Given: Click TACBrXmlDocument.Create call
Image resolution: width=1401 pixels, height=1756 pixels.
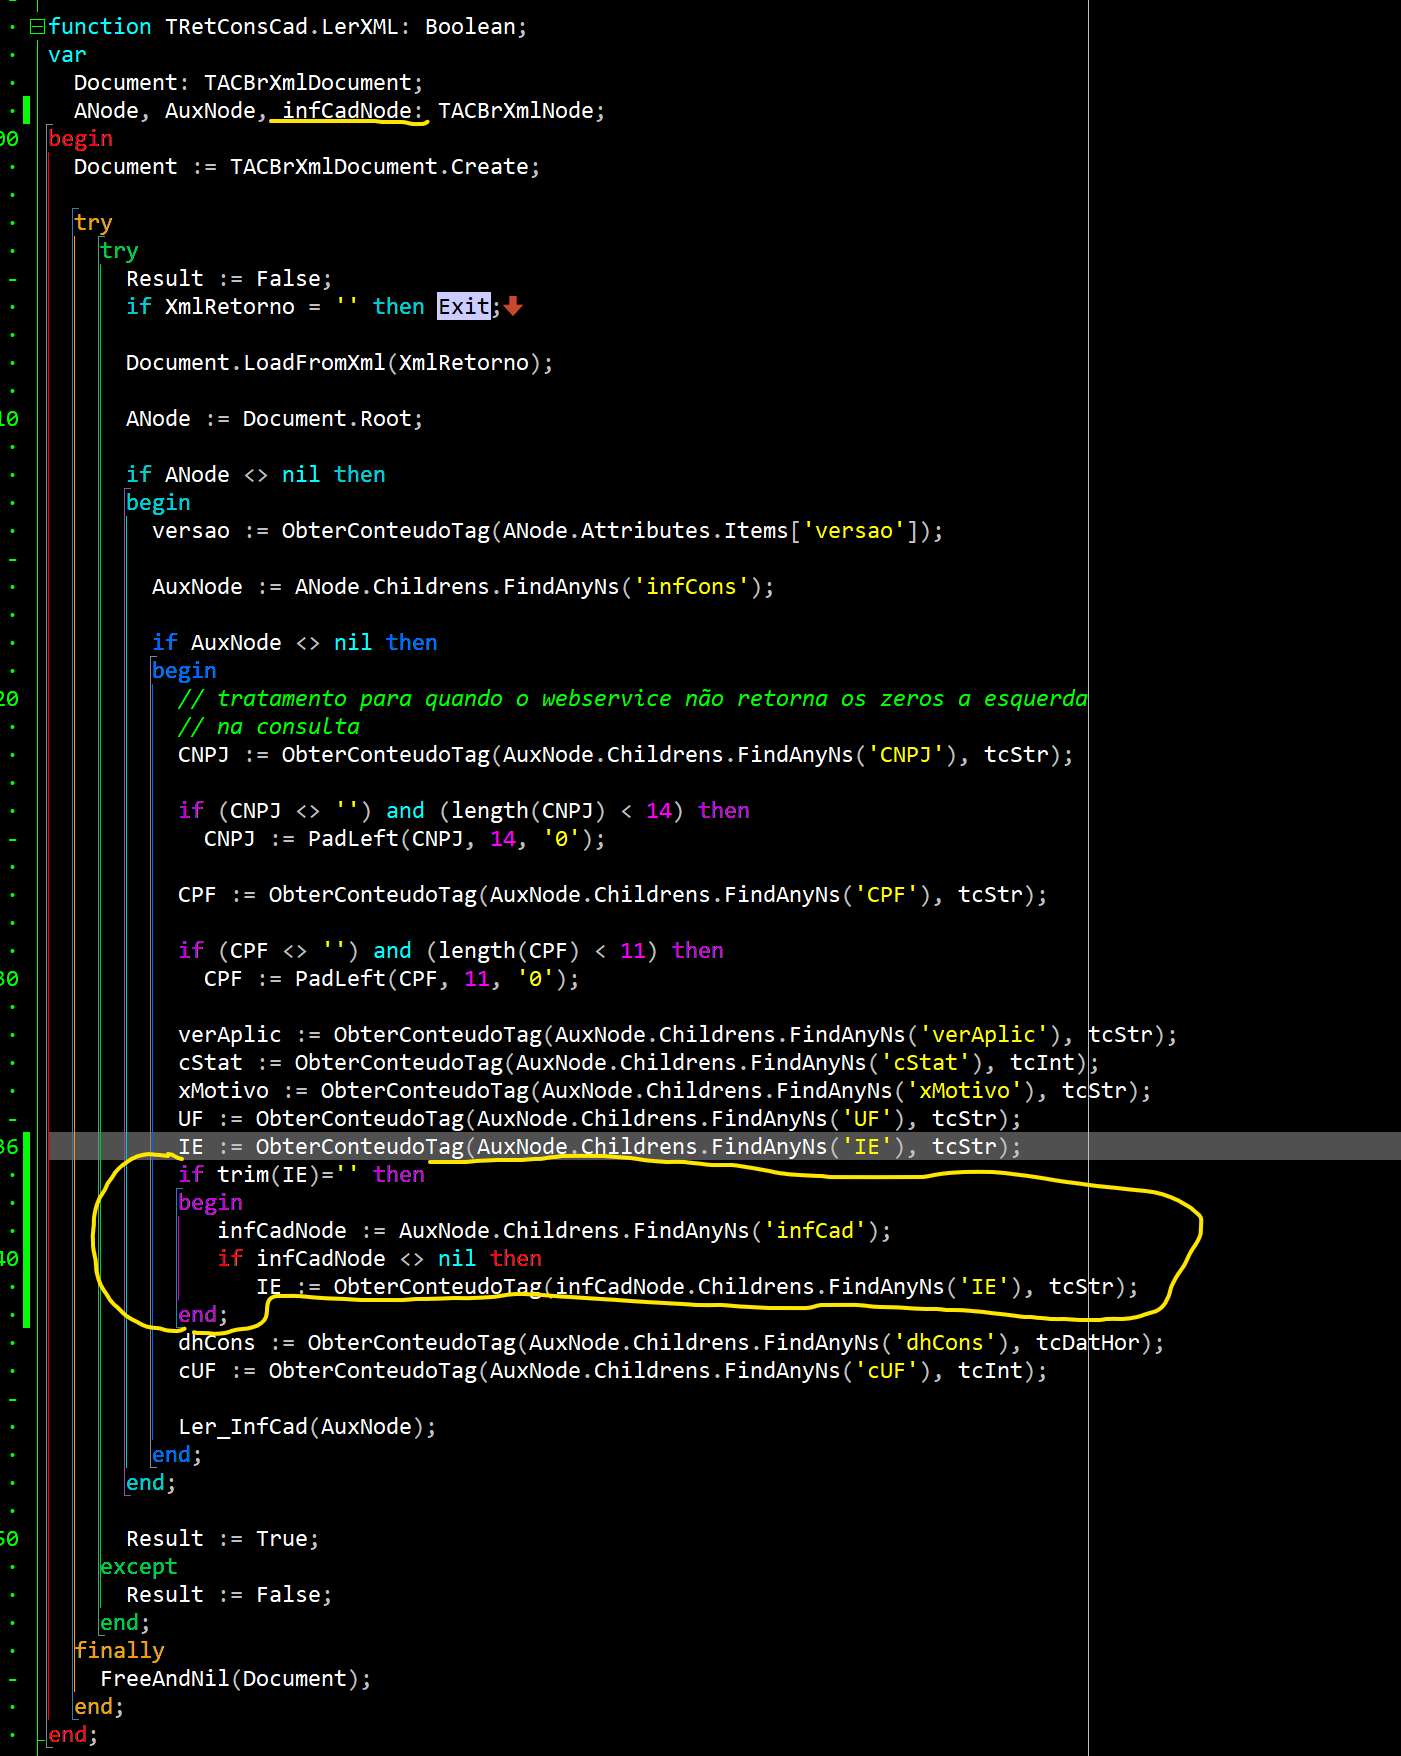Looking at the screenshot, I should (379, 167).
